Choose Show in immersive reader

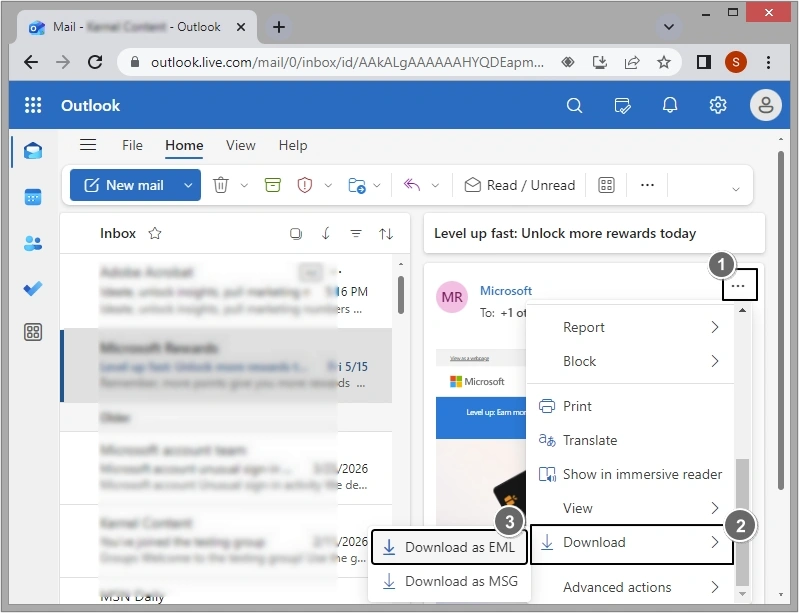[x=630, y=474]
